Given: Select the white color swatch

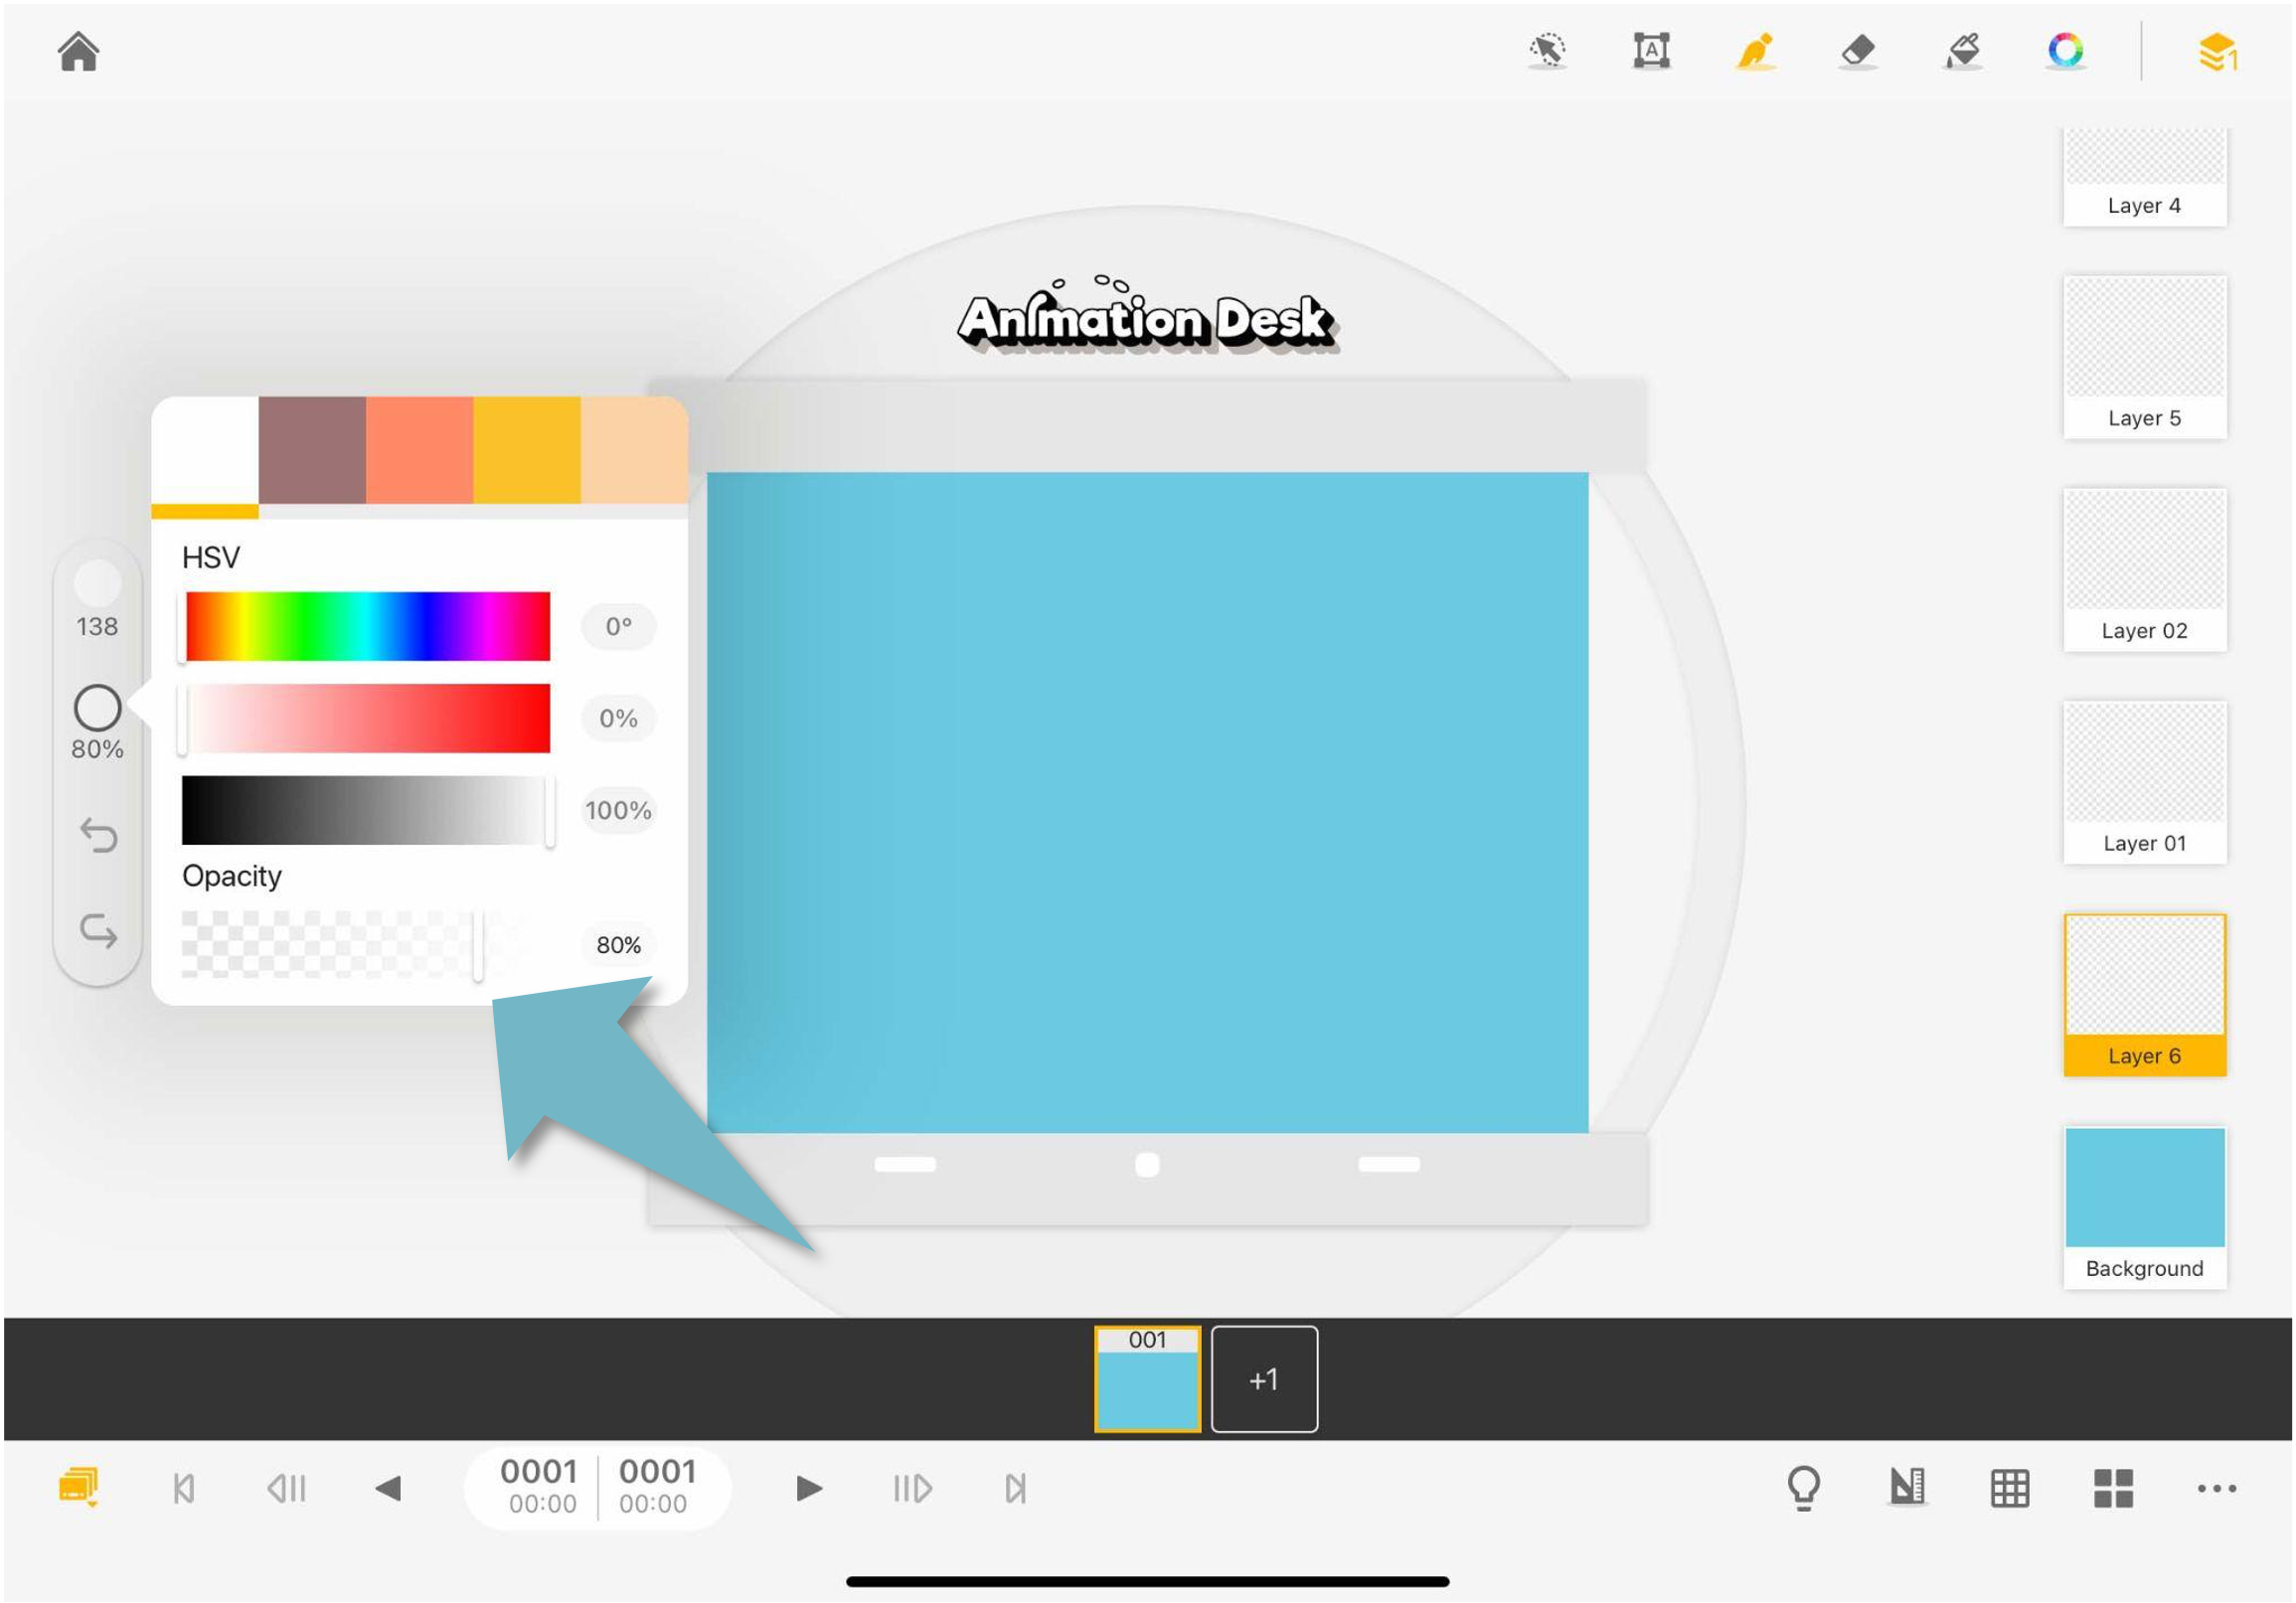Looking at the screenshot, I should click(205, 450).
